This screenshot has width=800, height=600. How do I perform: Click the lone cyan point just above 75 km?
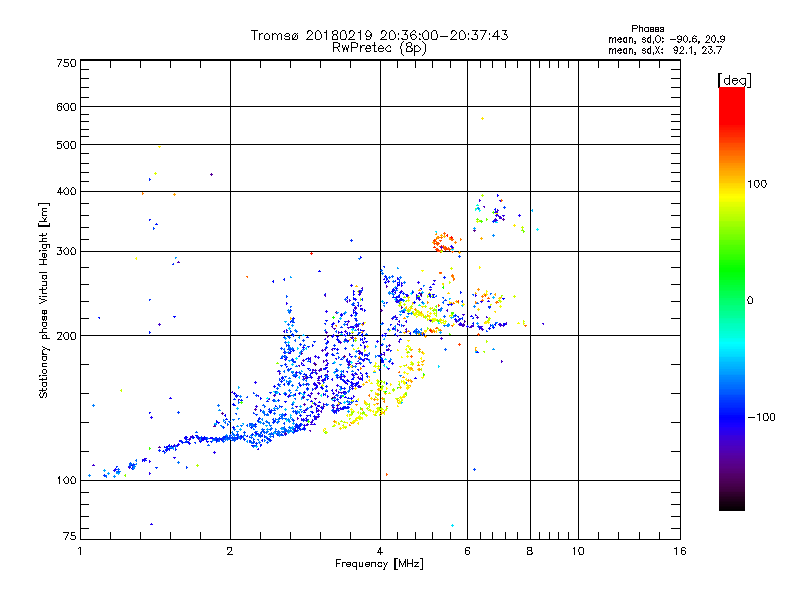pyautogui.click(x=452, y=526)
